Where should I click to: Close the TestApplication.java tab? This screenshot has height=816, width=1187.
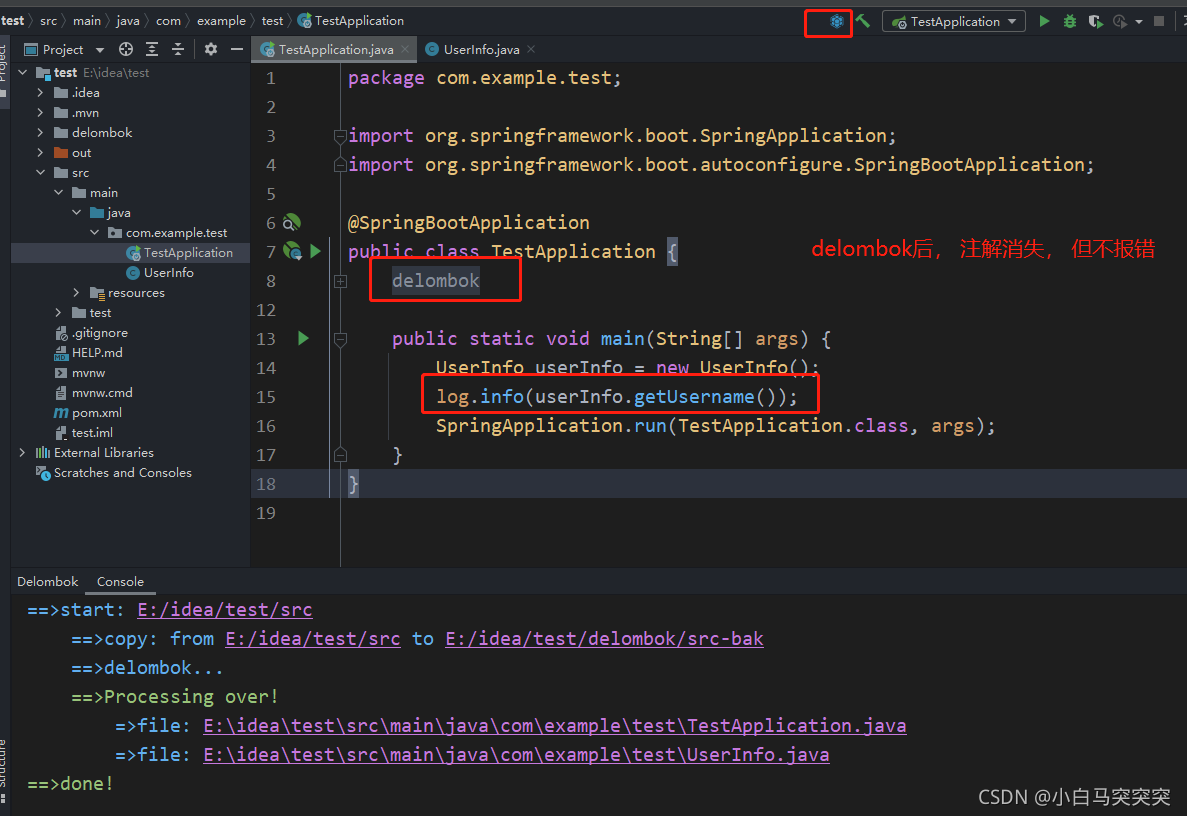405,49
